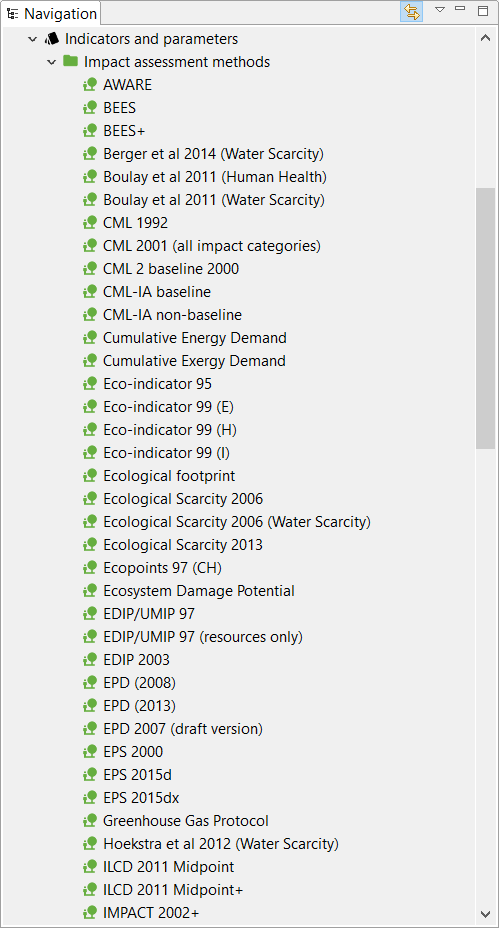Collapse the Impact assessment methods folder
Screen dimensions: 499x928
[52, 62]
